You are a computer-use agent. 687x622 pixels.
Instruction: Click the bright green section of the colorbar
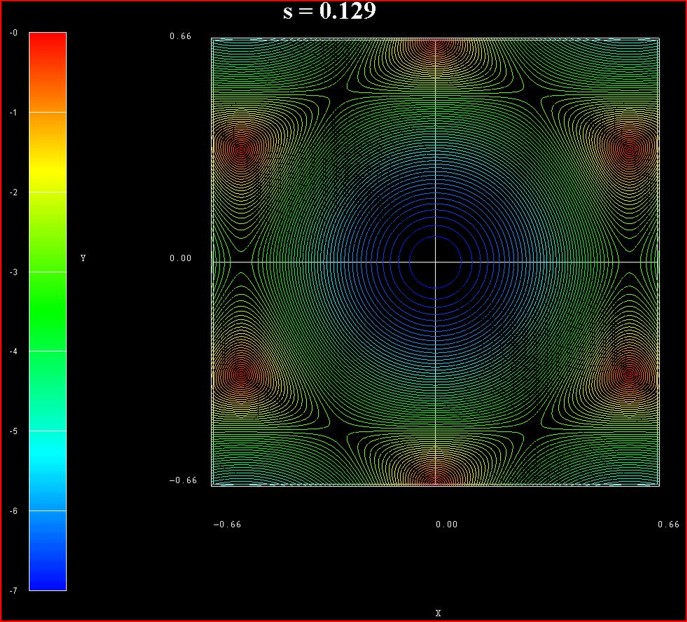coord(47,330)
